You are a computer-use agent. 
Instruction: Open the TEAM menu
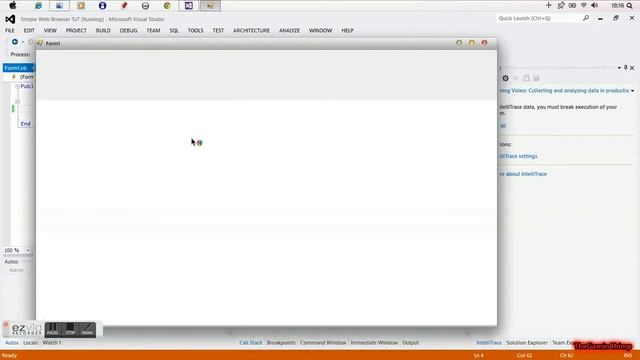(153, 31)
